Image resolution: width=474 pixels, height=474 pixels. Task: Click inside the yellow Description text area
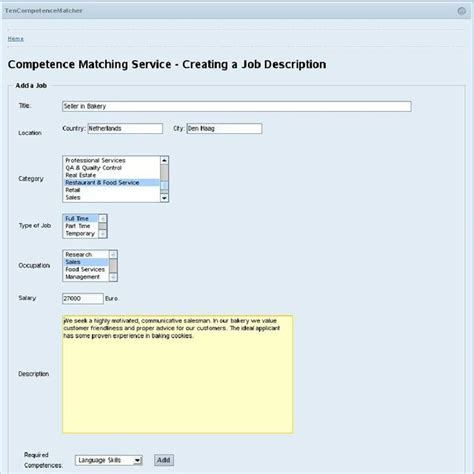point(178,374)
